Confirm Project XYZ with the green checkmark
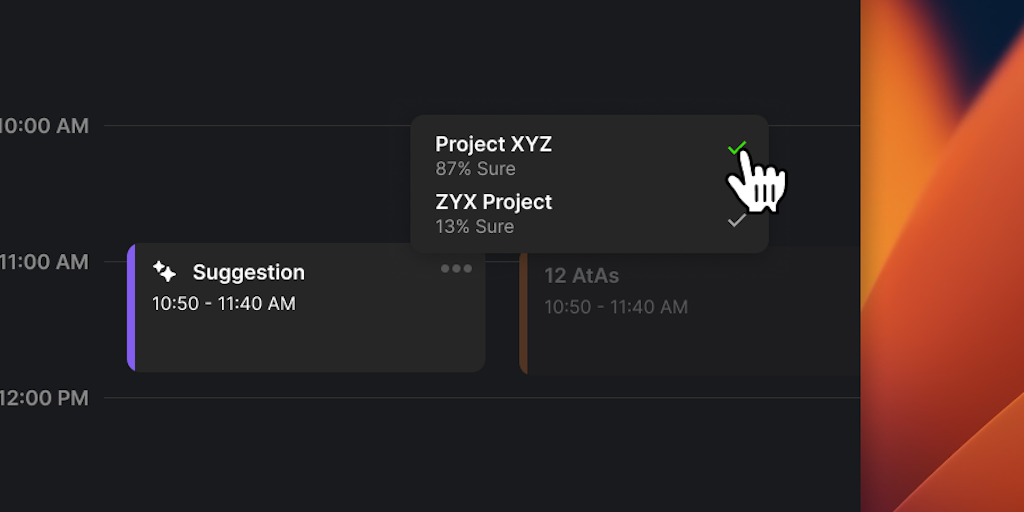1024x512 pixels. tap(737, 148)
